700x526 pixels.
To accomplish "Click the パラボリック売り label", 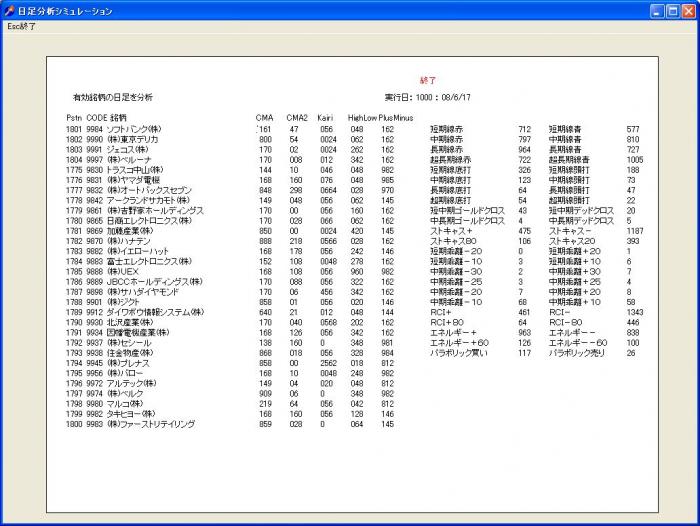I will coord(577,353).
